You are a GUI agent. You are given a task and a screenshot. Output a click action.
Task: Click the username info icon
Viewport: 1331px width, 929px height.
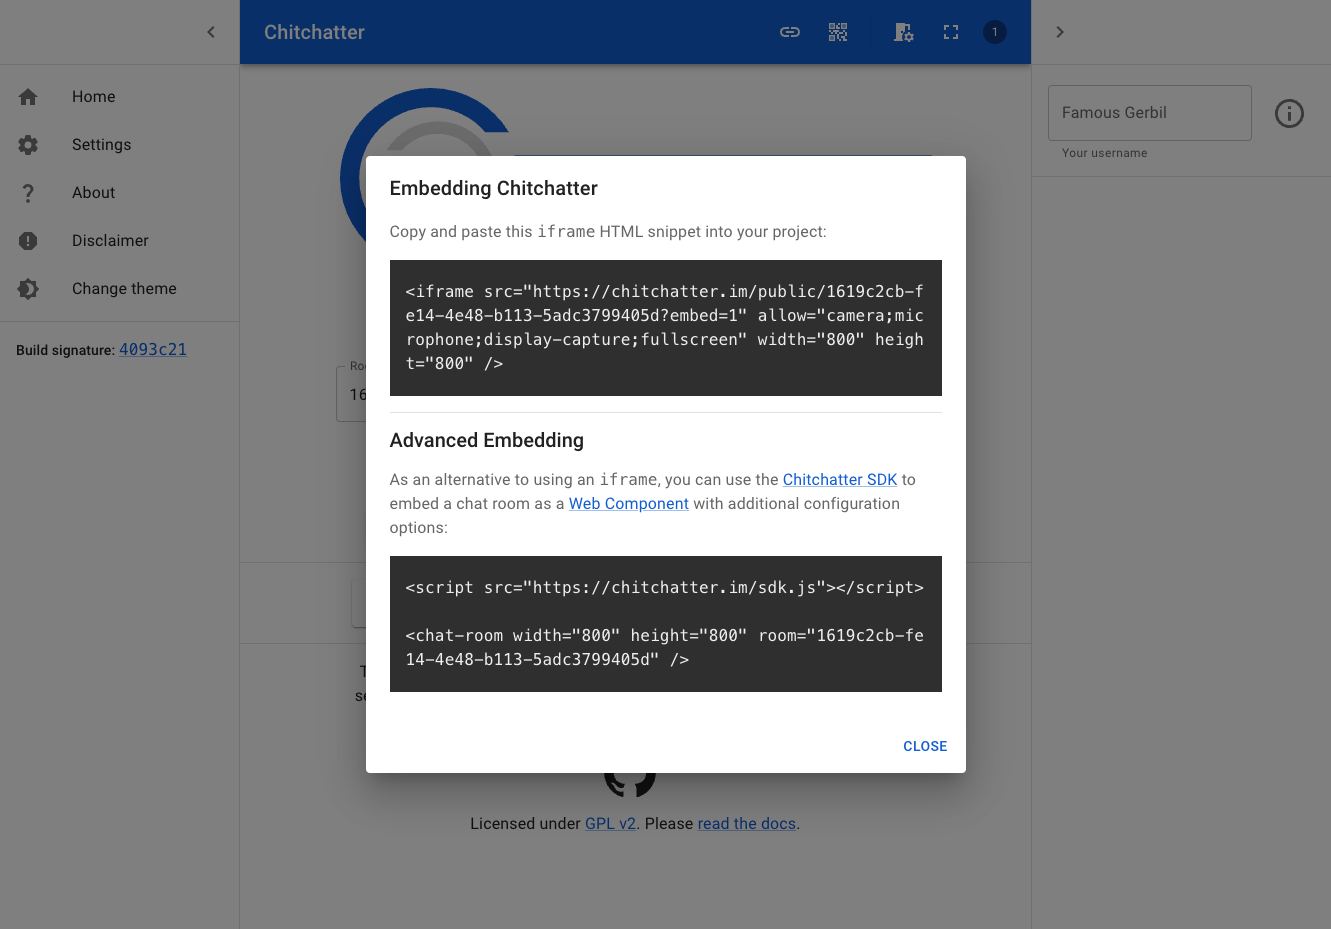pos(1289,113)
